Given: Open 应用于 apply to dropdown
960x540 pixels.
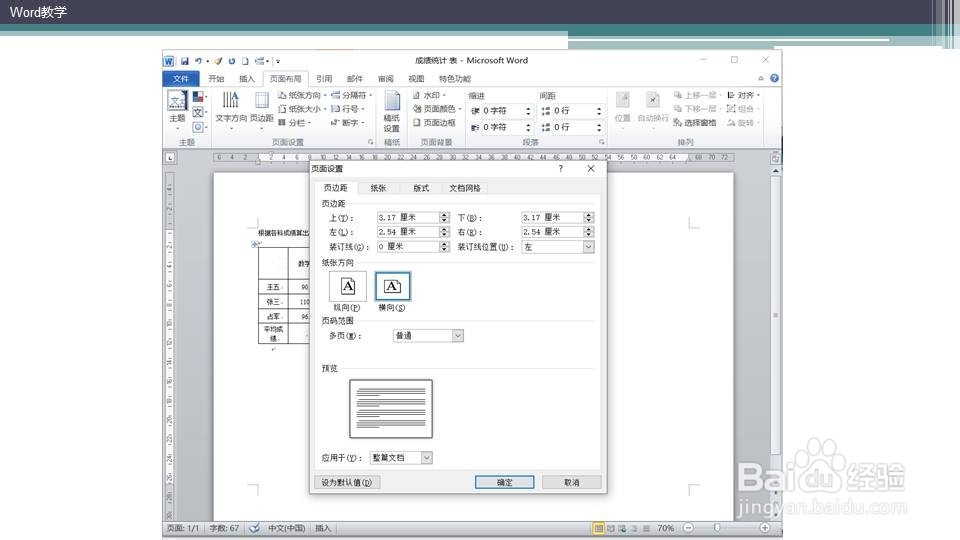Looking at the screenshot, I should click(x=401, y=457).
